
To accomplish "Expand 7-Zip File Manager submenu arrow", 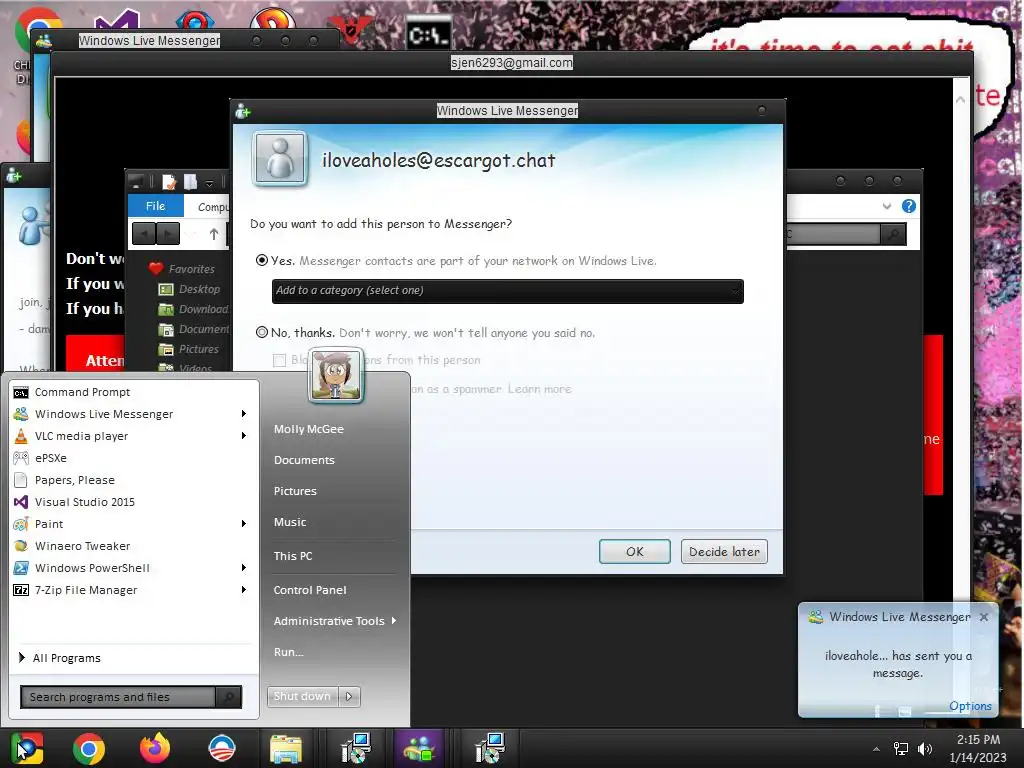I will pos(244,590).
